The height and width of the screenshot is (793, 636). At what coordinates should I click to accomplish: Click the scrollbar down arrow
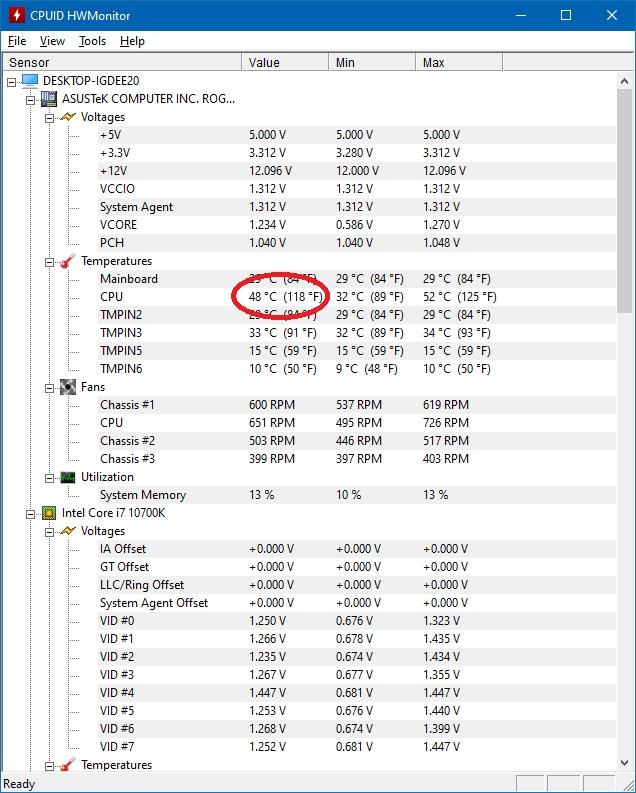click(624, 763)
